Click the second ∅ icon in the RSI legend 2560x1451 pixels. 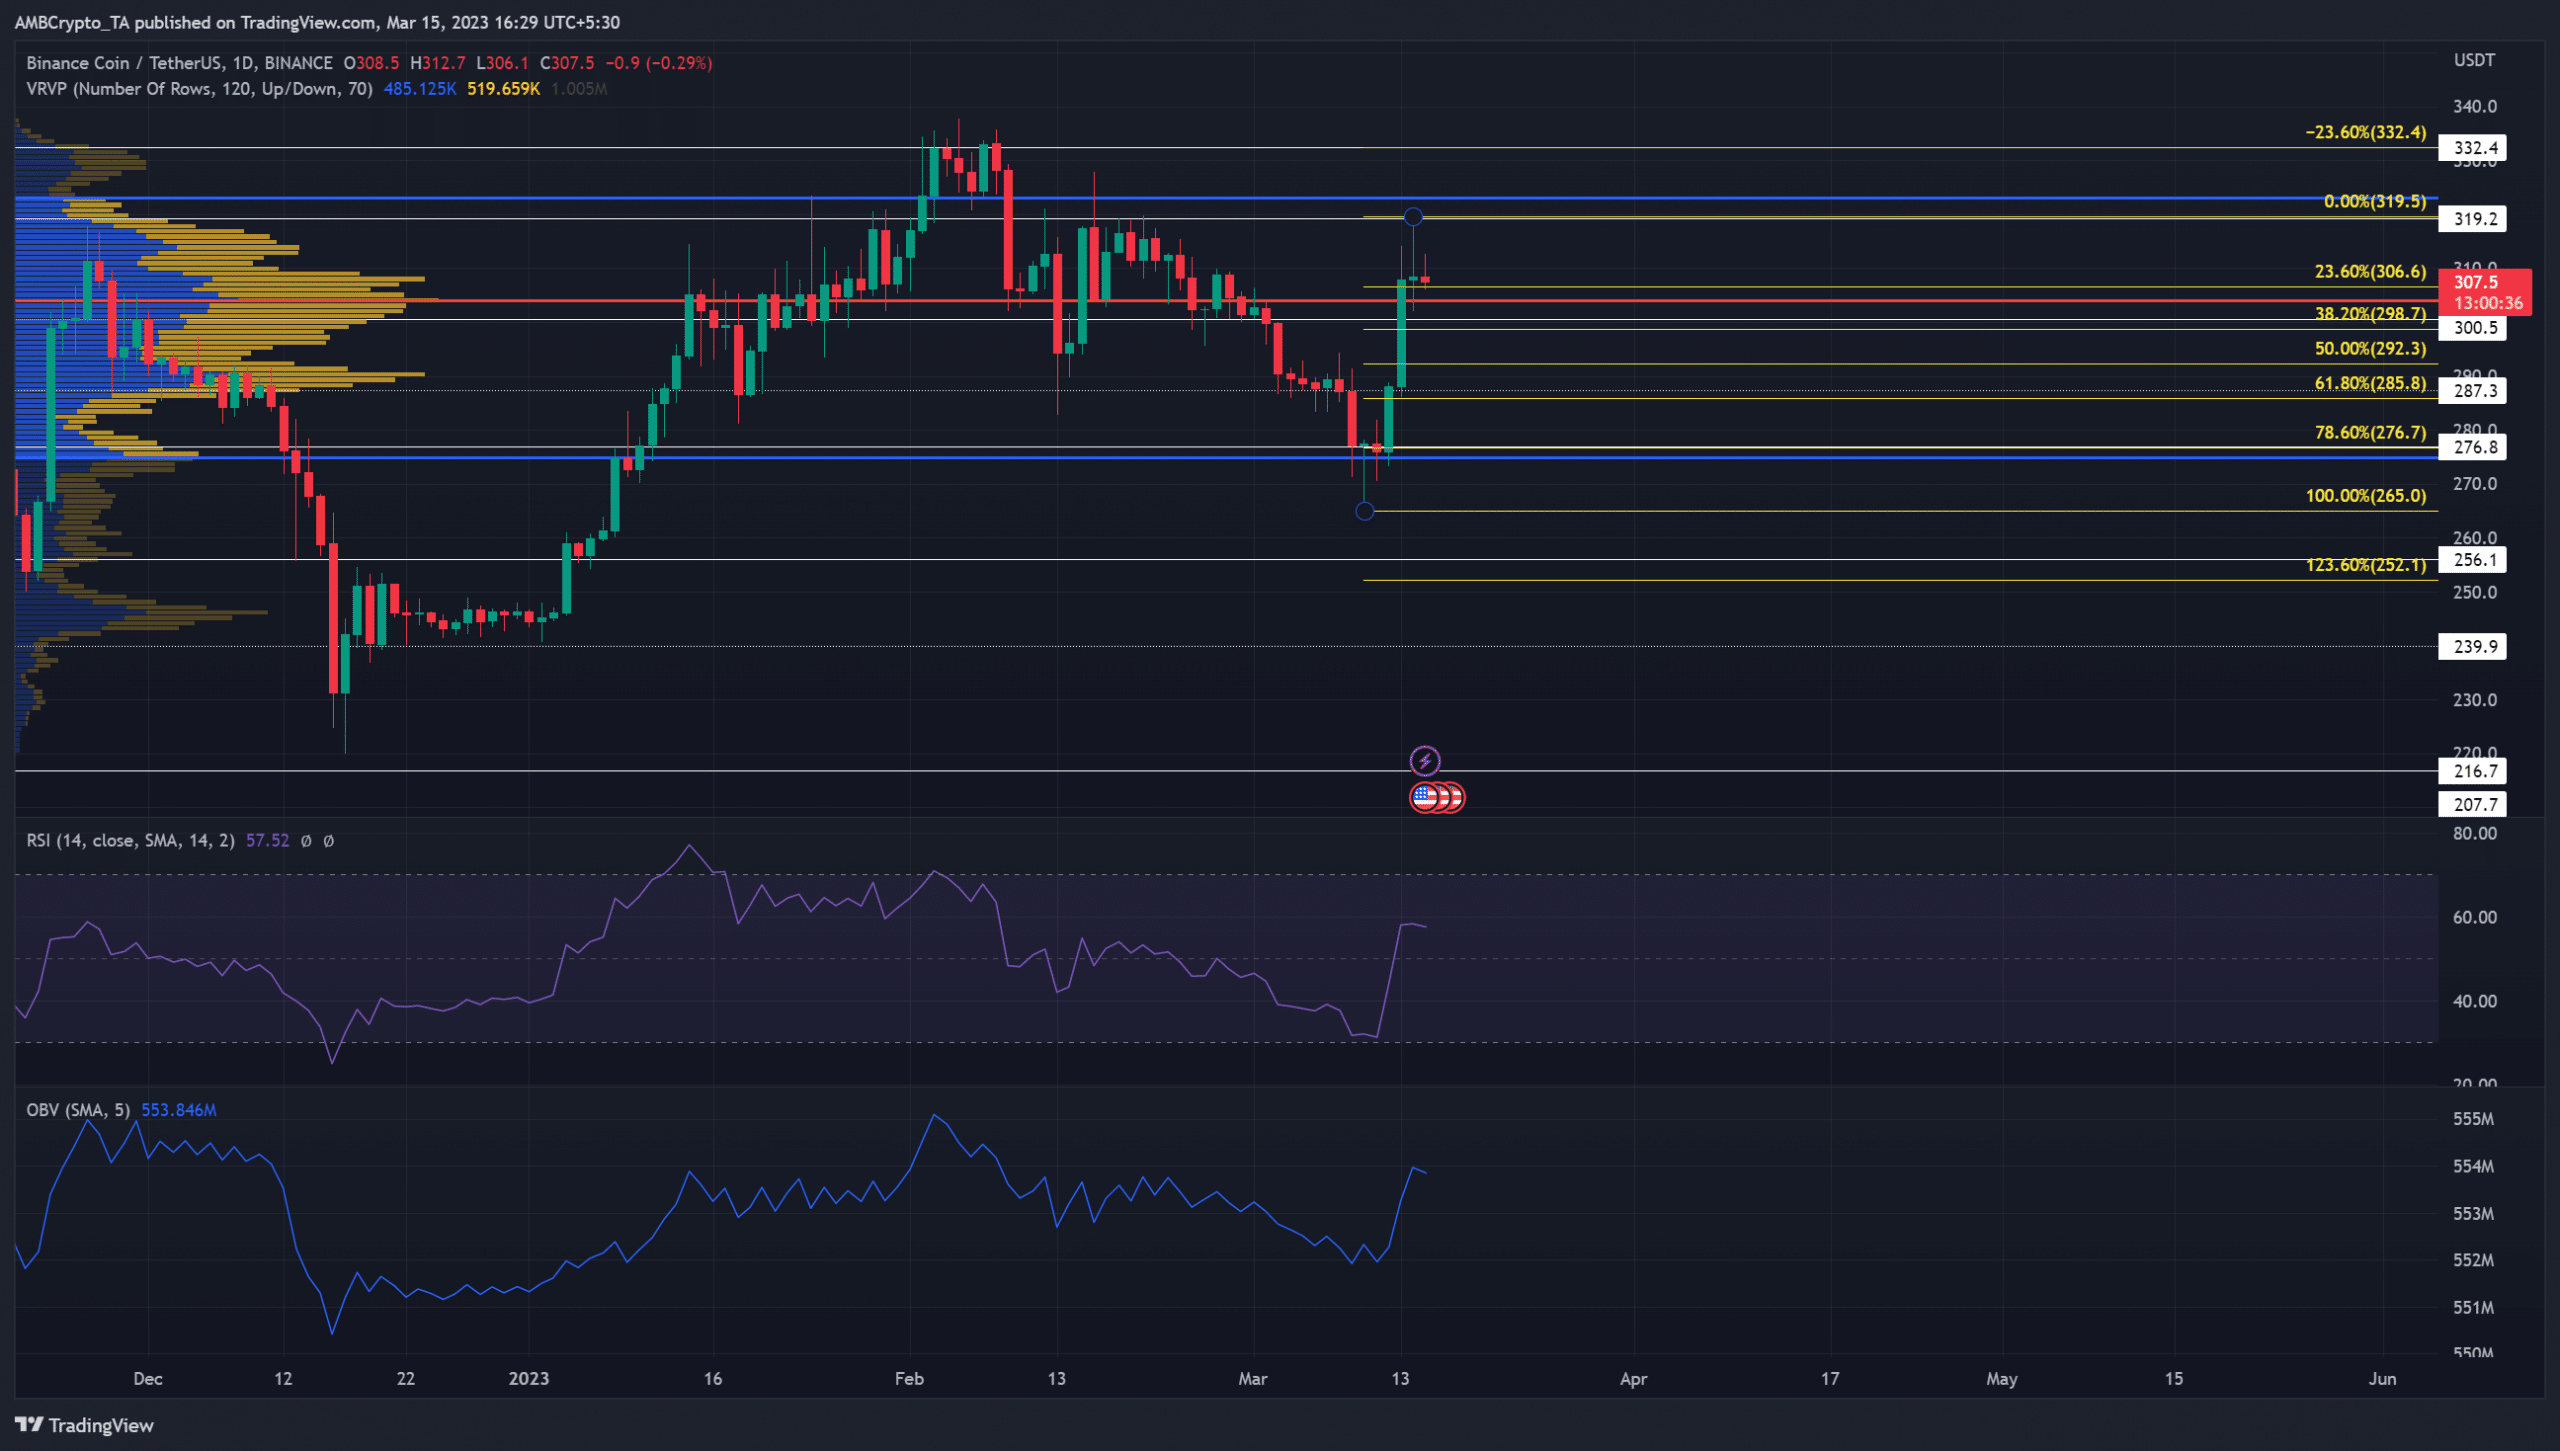tap(327, 841)
